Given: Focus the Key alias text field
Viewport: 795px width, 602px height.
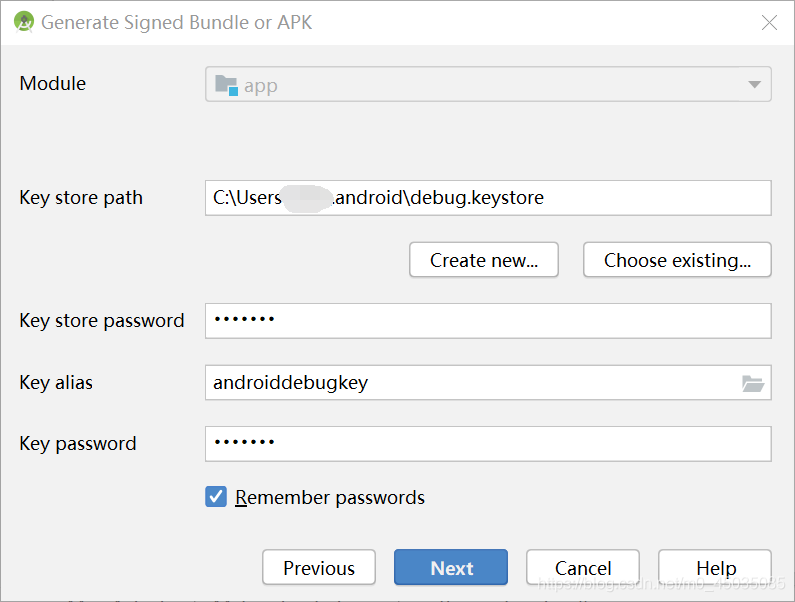Looking at the screenshot, I should tap(472, 382).
